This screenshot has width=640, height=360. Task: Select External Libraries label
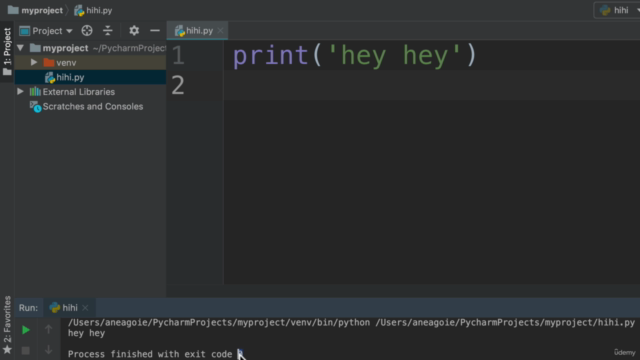[79, 92]
